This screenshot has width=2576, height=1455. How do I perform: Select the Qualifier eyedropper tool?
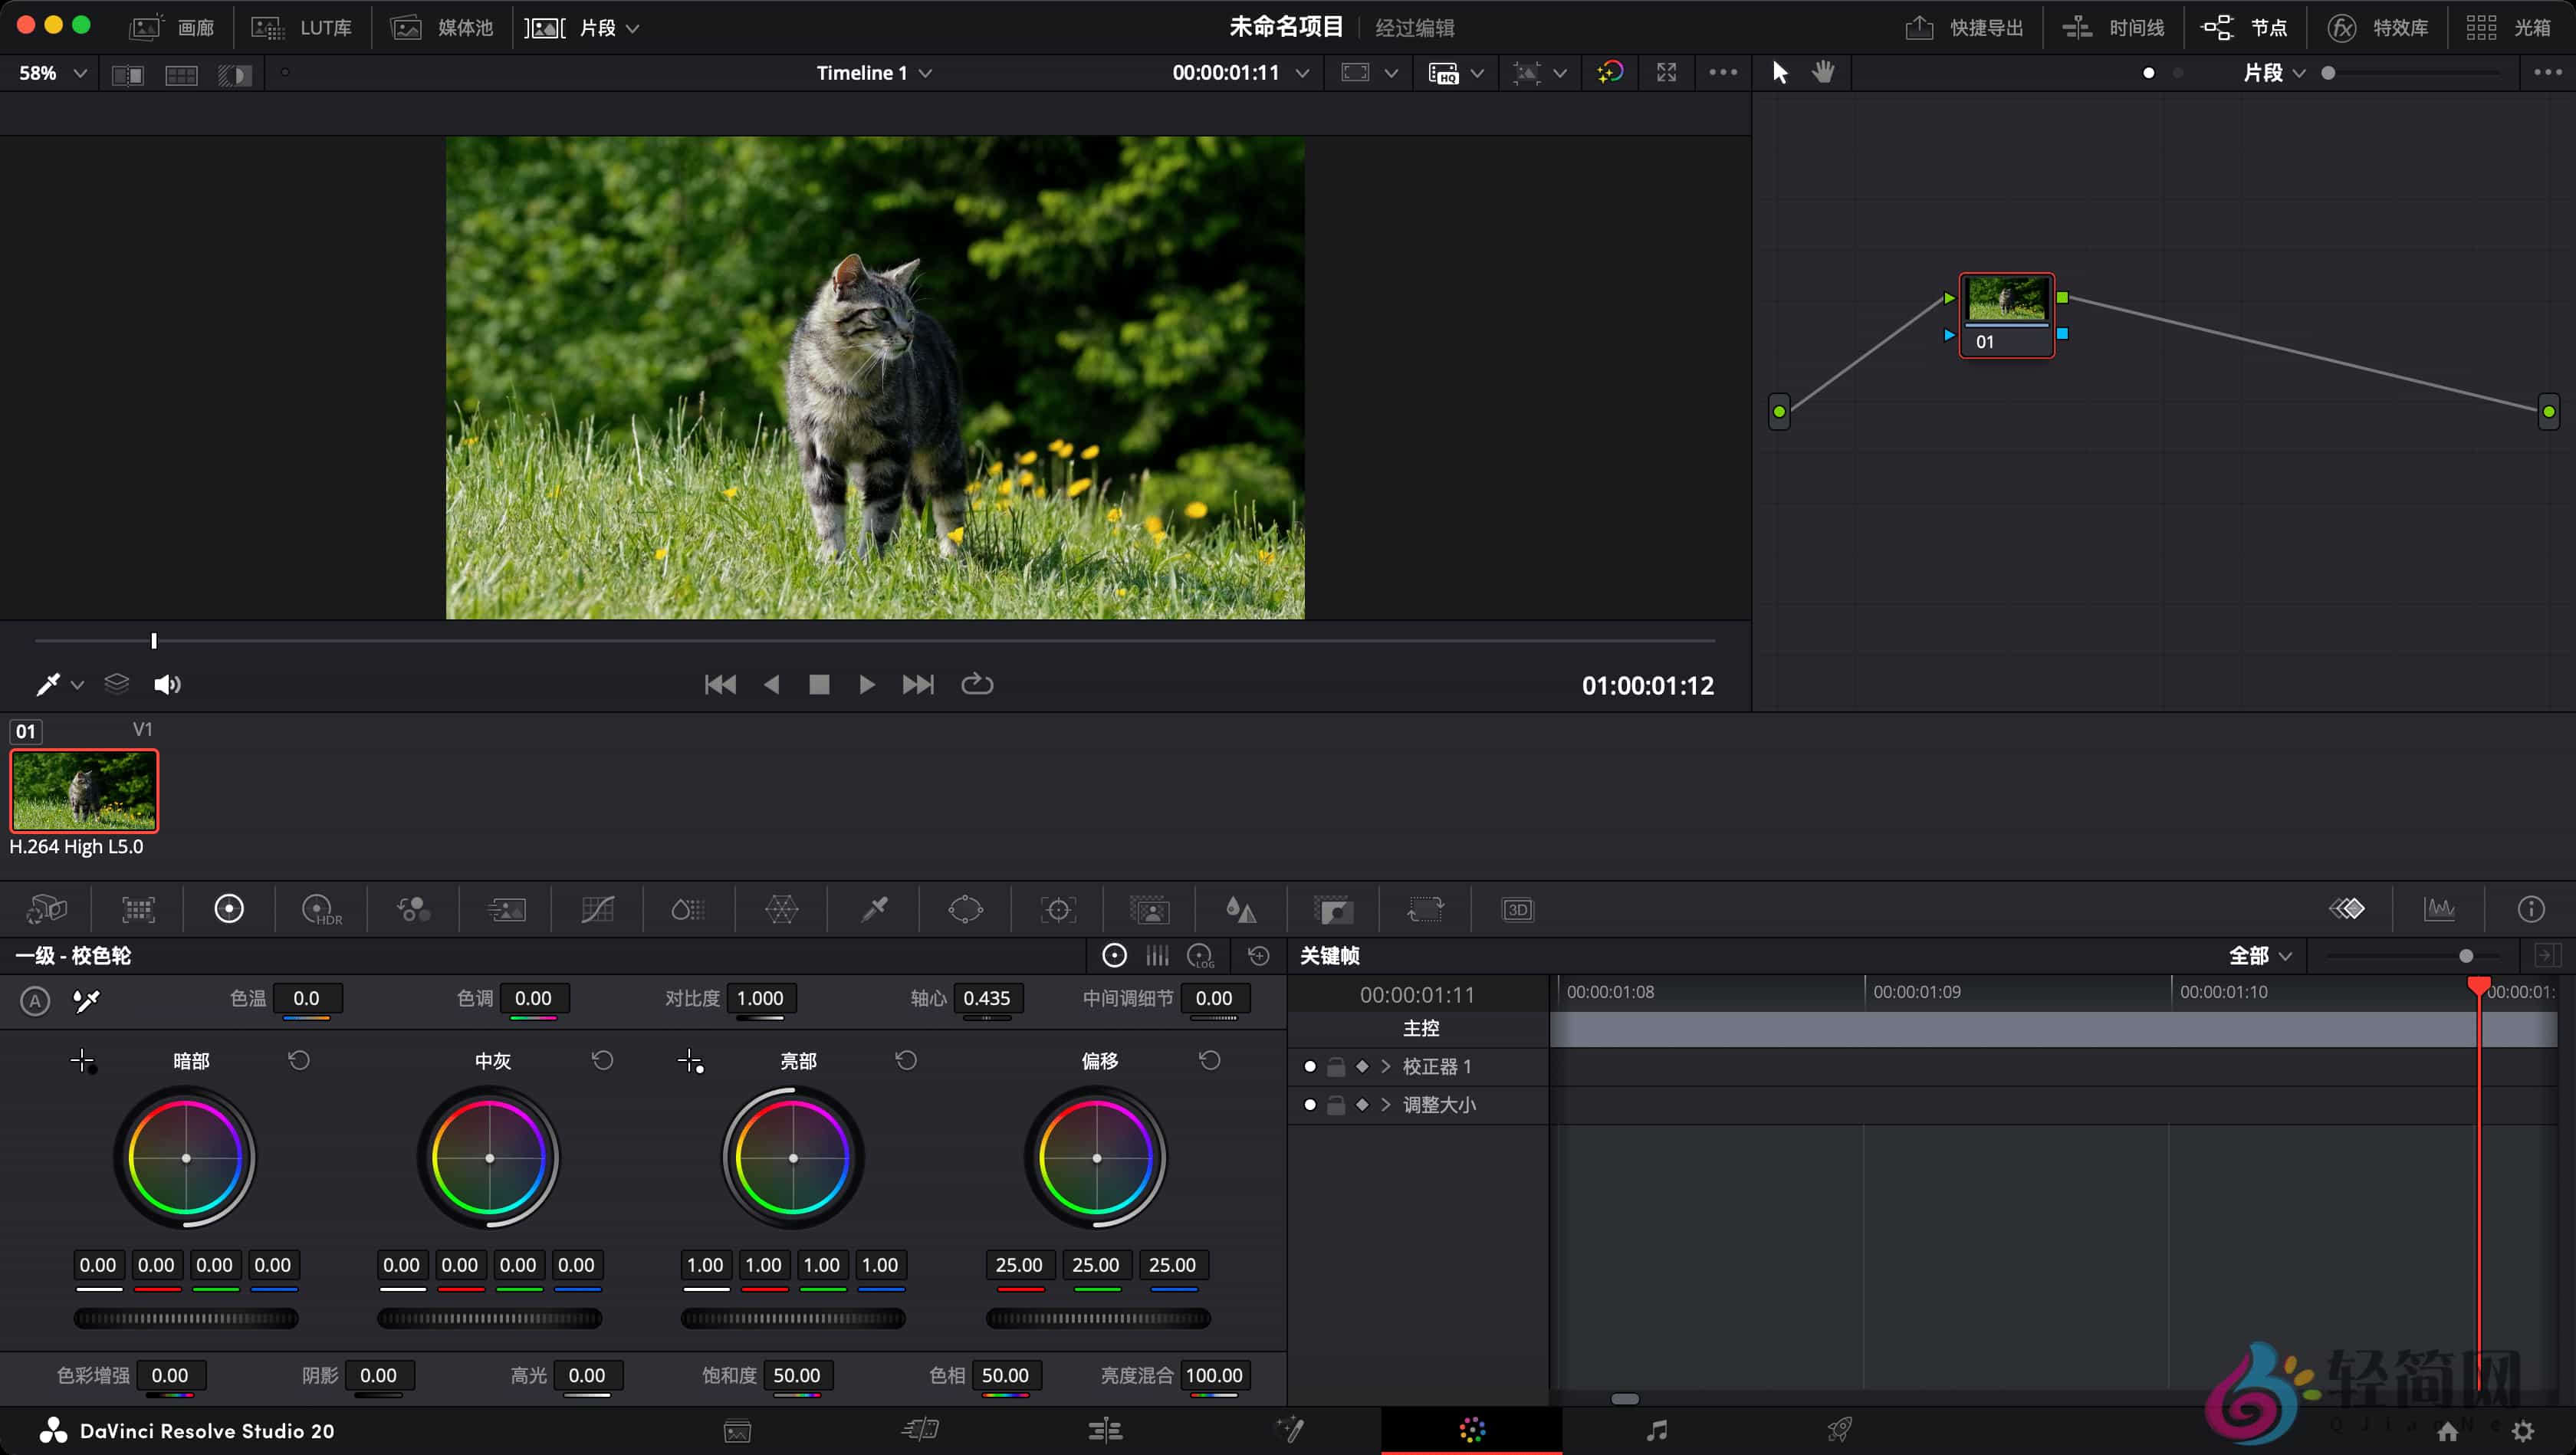point(871,908)
